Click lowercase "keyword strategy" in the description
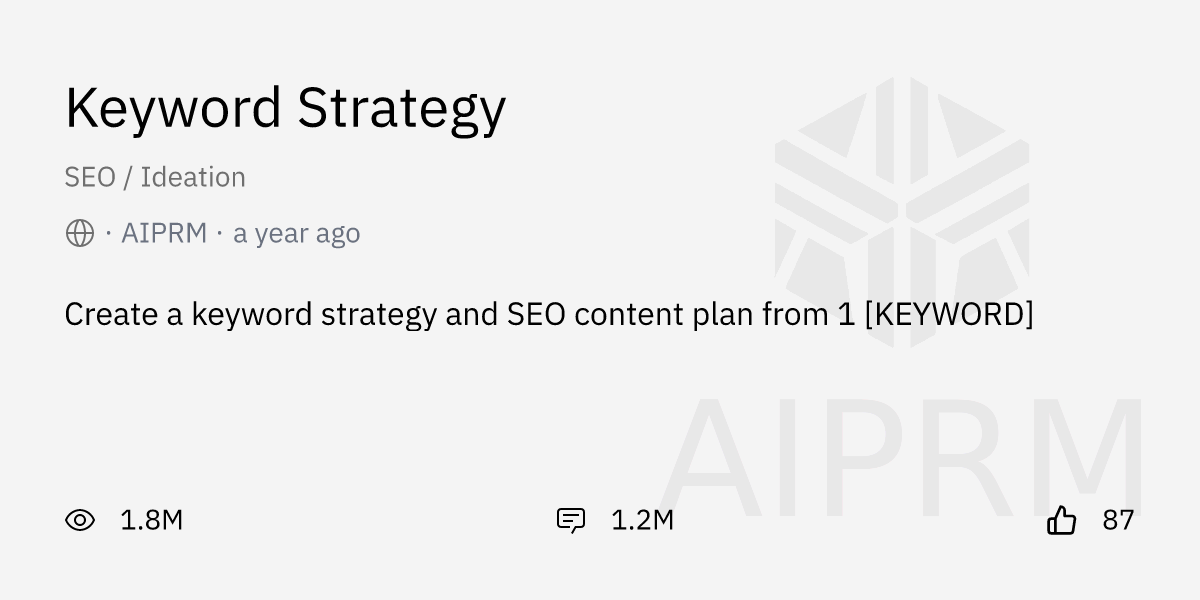Viewport: 1200px width, 600px height. pyautogui.click(x=314, y=314)
